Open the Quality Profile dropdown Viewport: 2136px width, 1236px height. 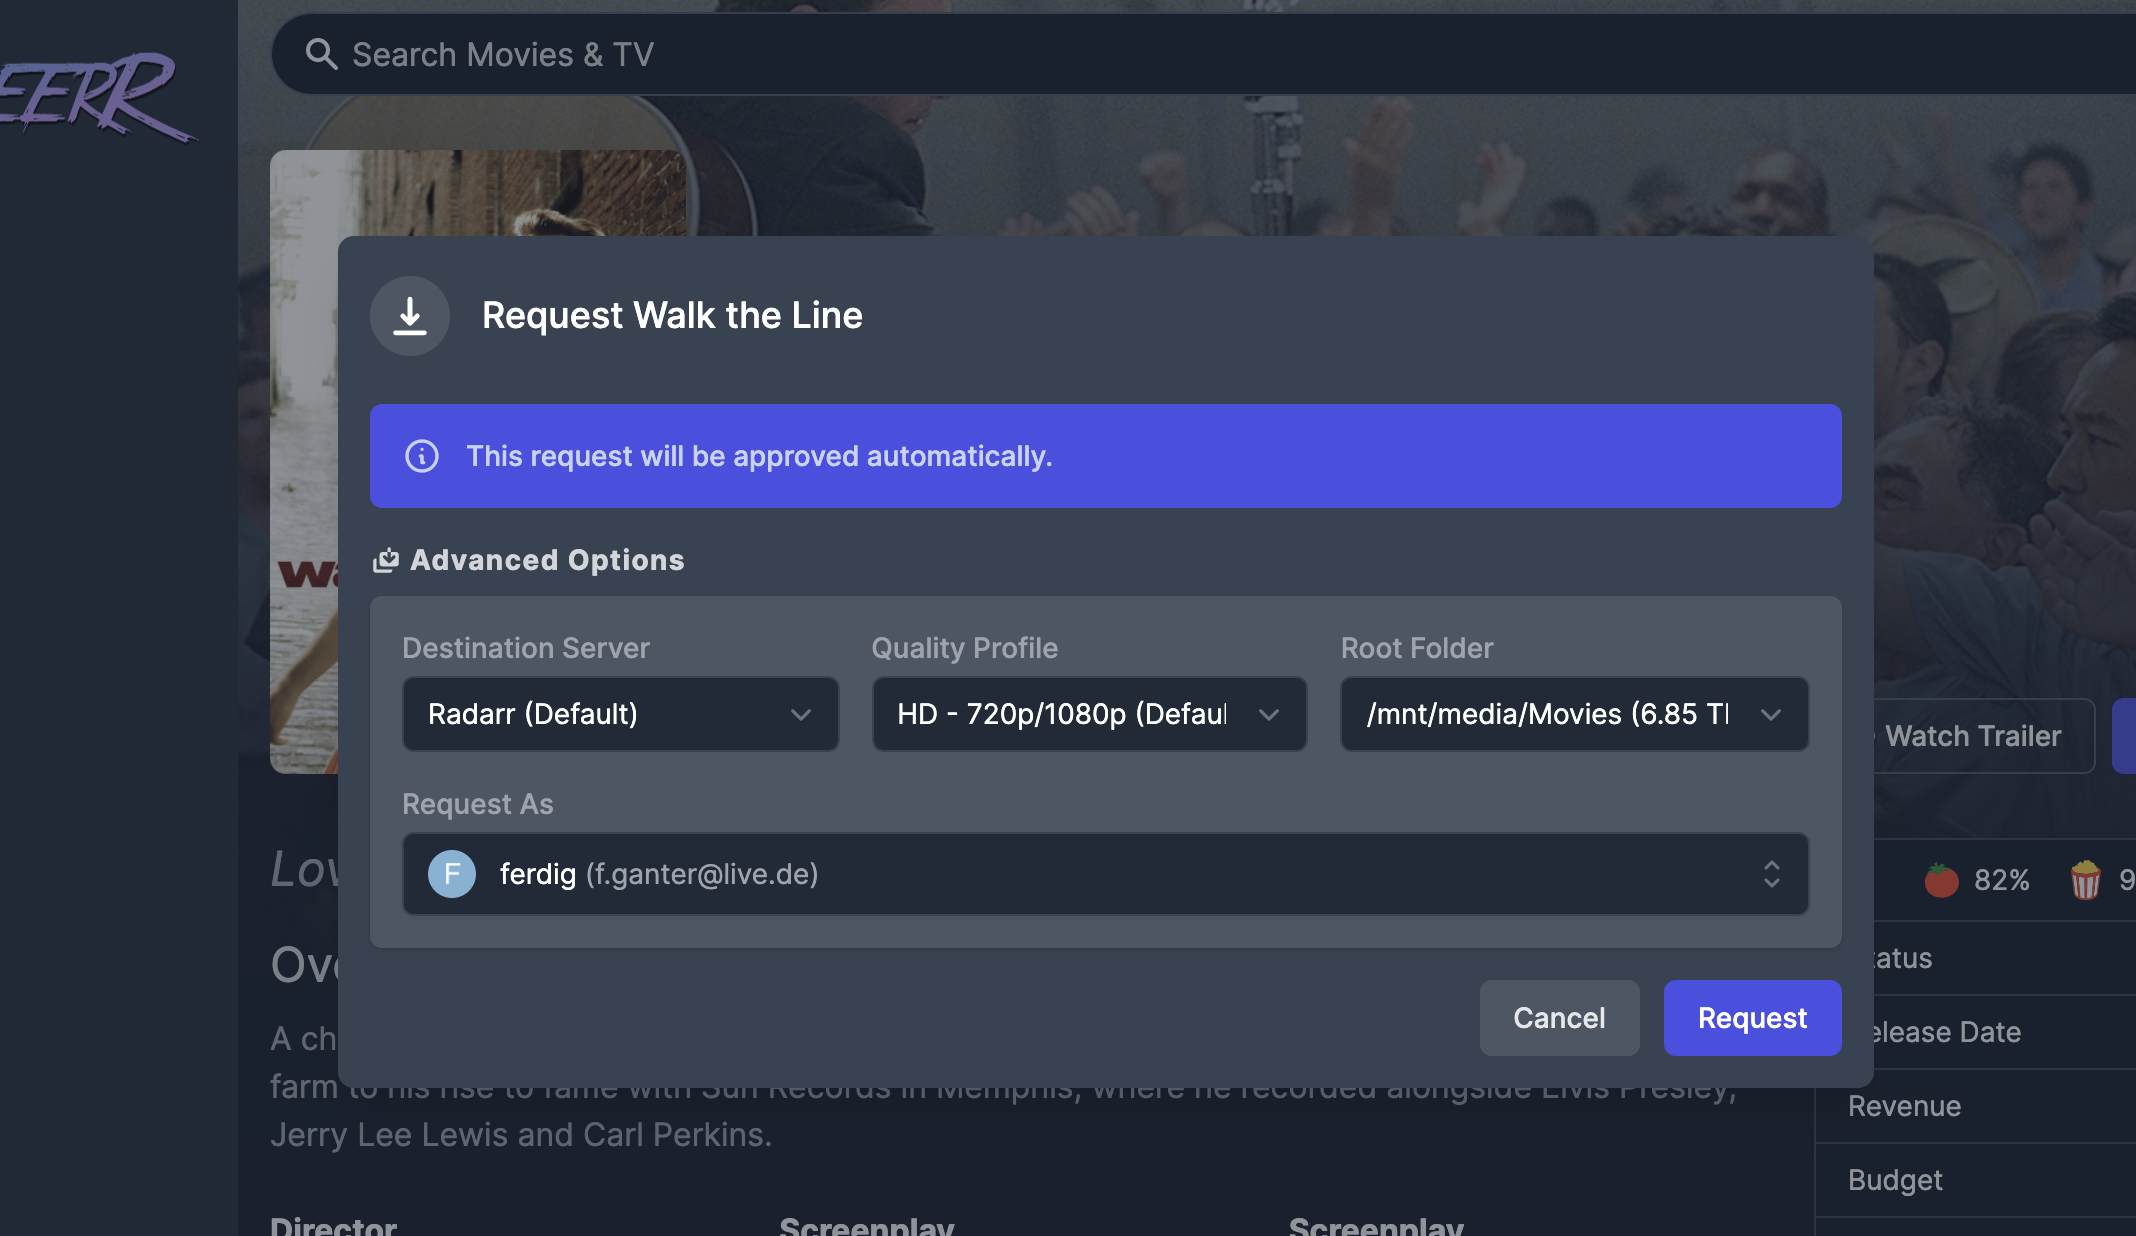(x=1089, y=714)
